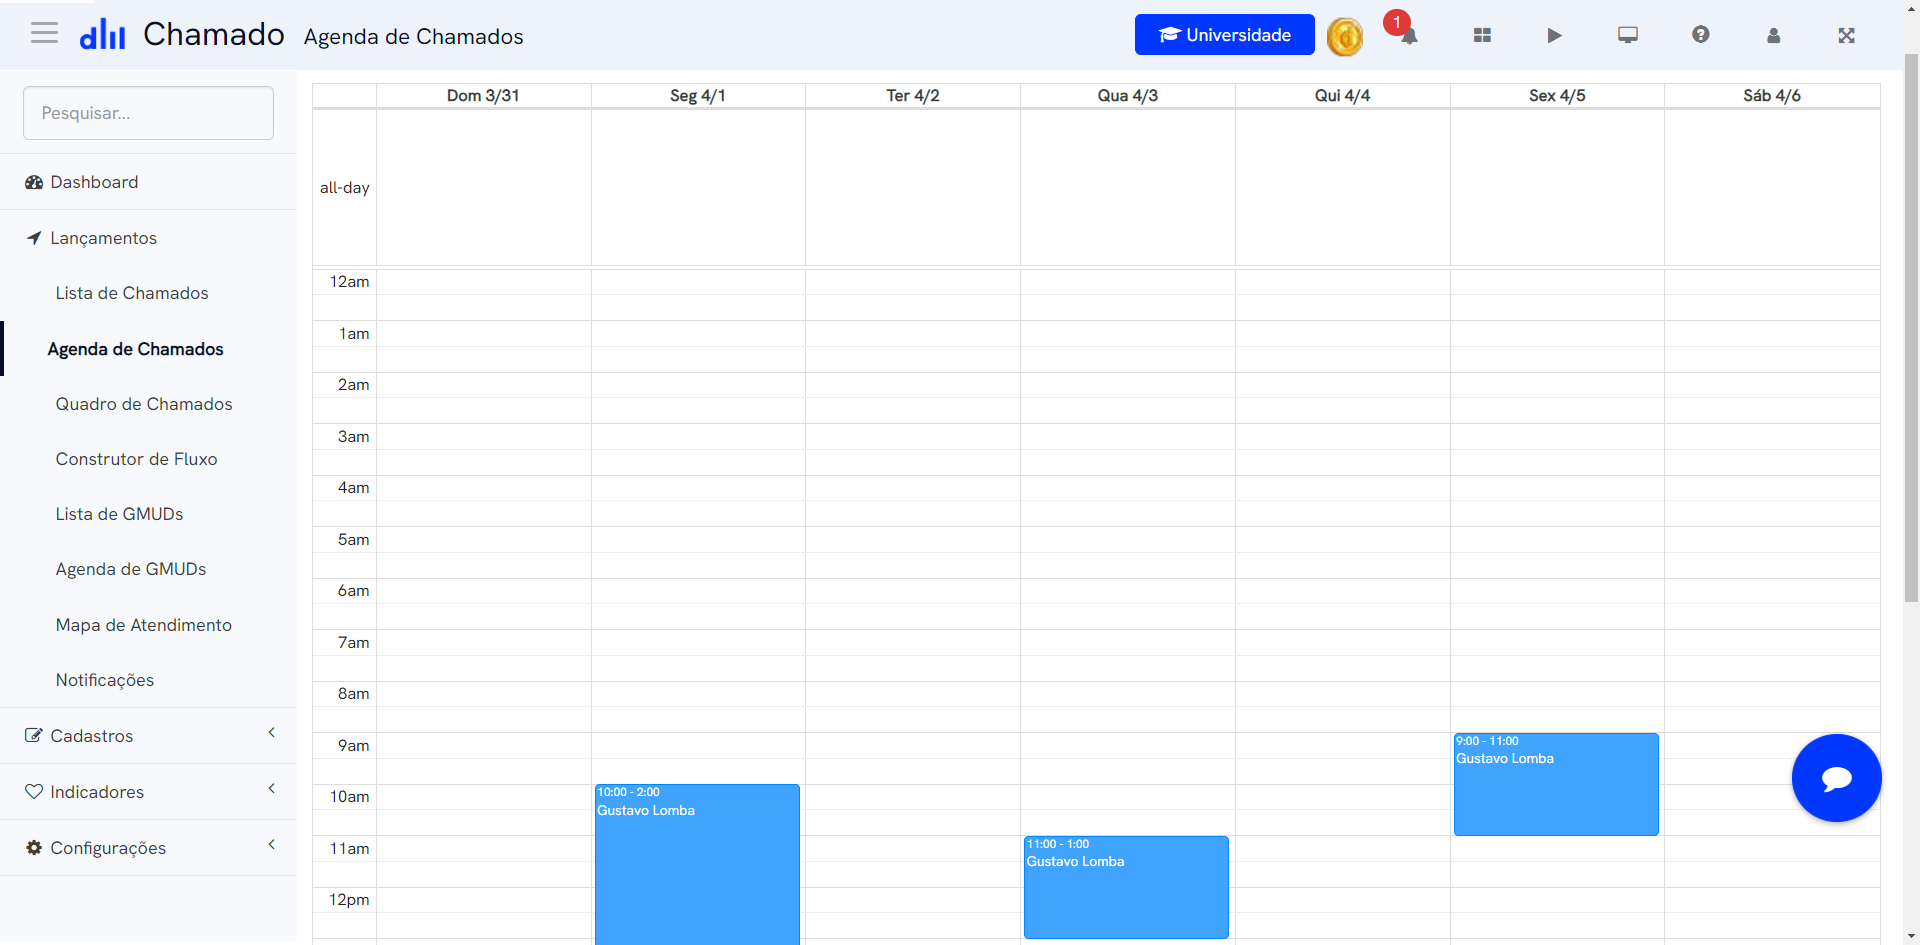Open the apps grid icon
The image size is (1920, 945).
tap(1482, 35)
